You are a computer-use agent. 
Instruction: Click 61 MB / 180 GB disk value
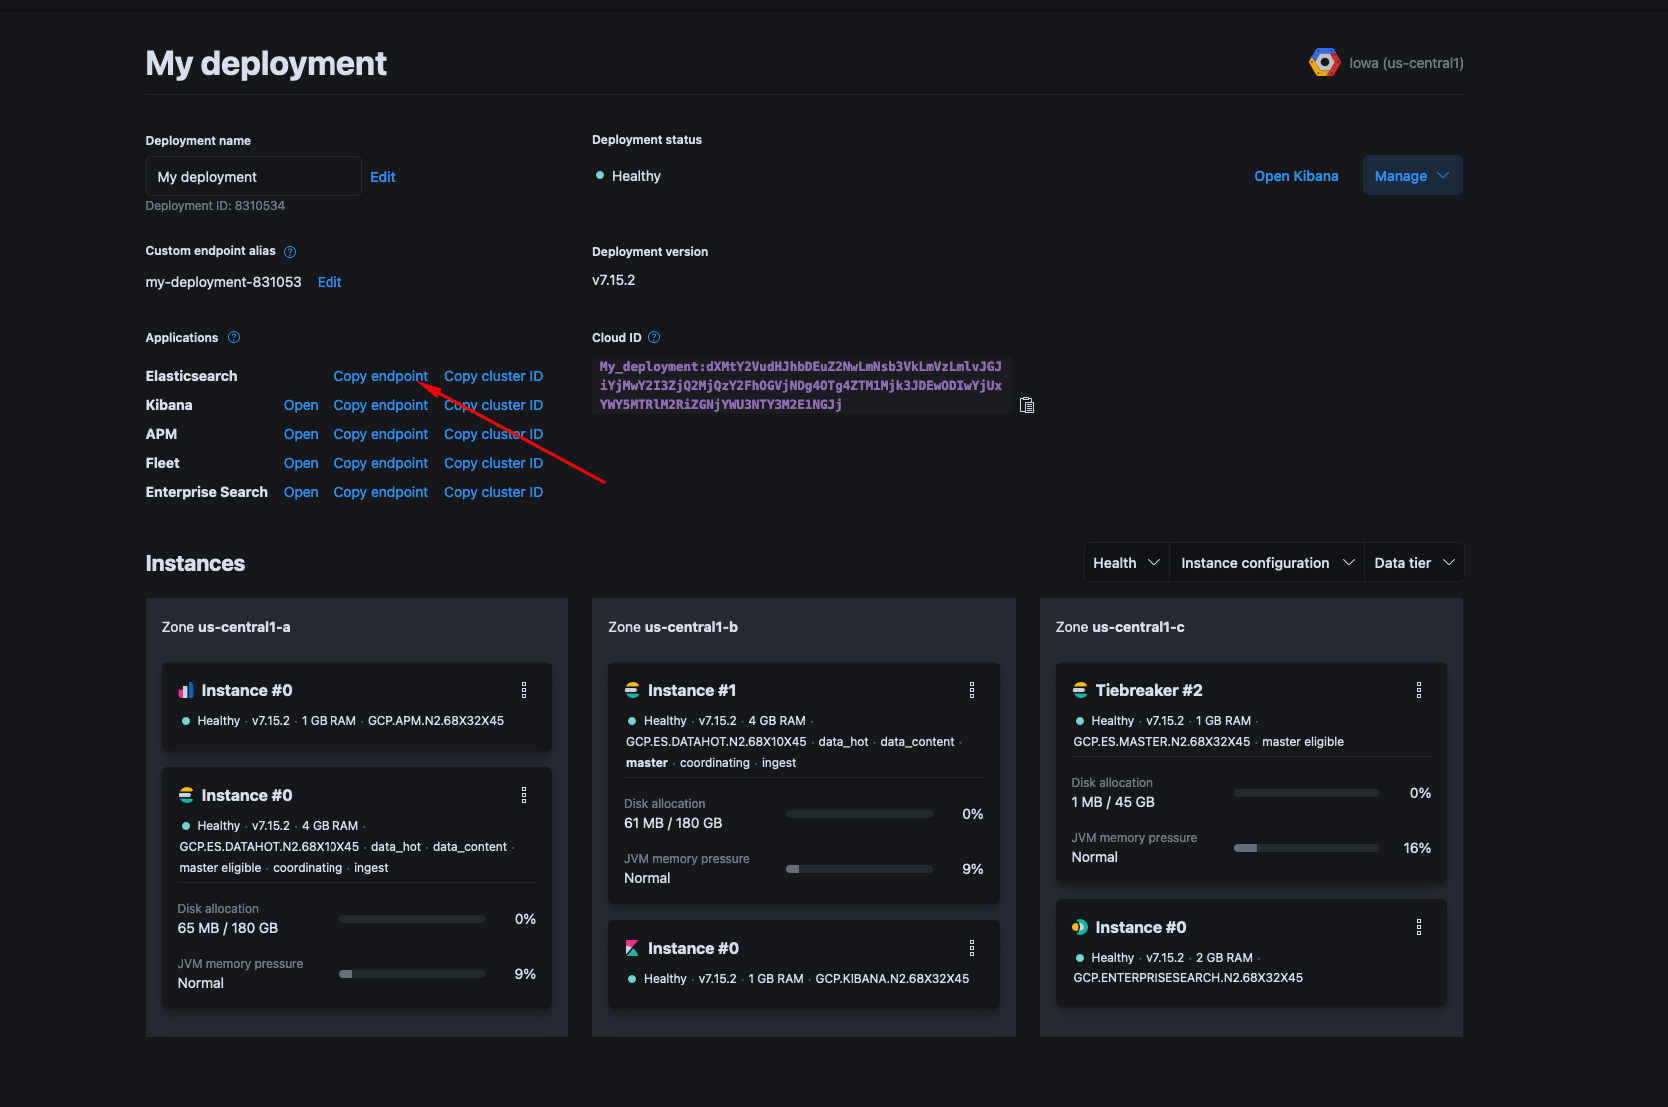click(x=673, y=823)
